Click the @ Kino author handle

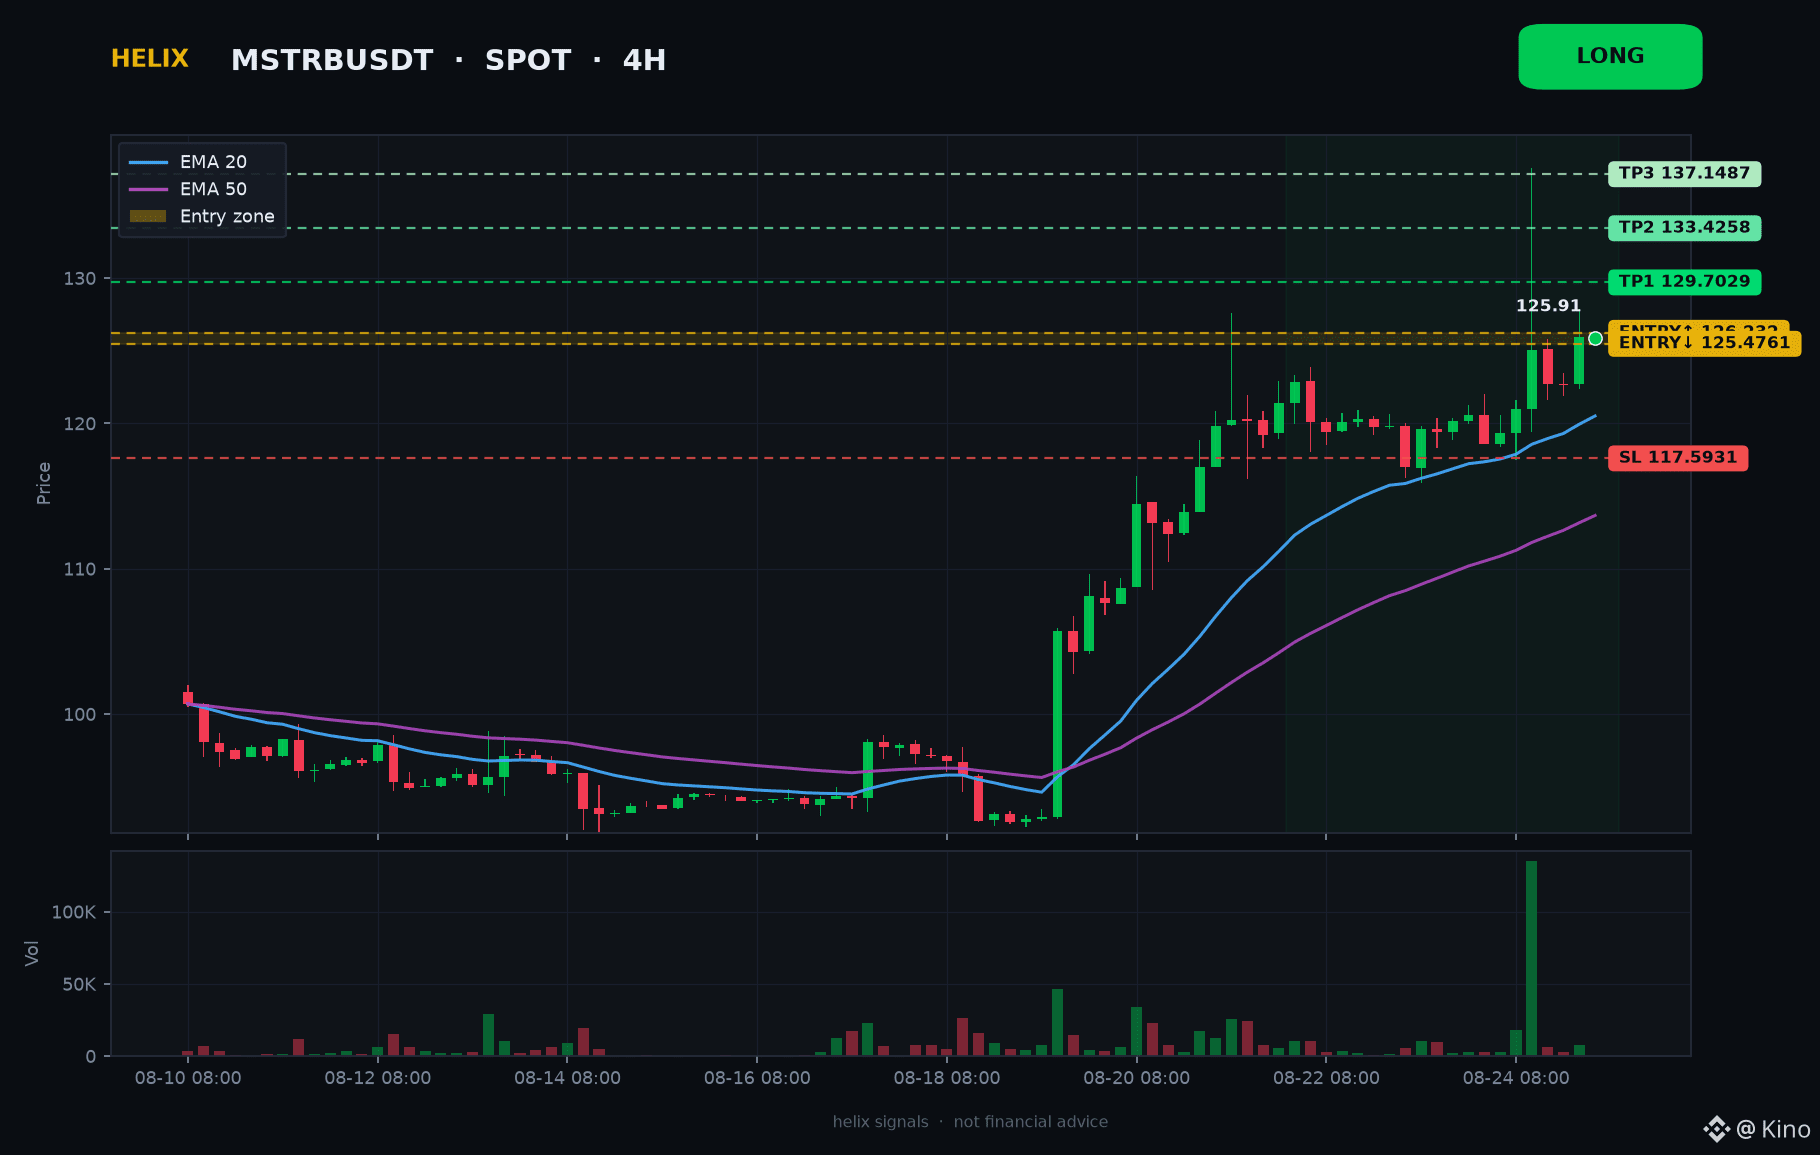pos(1774,1130)
